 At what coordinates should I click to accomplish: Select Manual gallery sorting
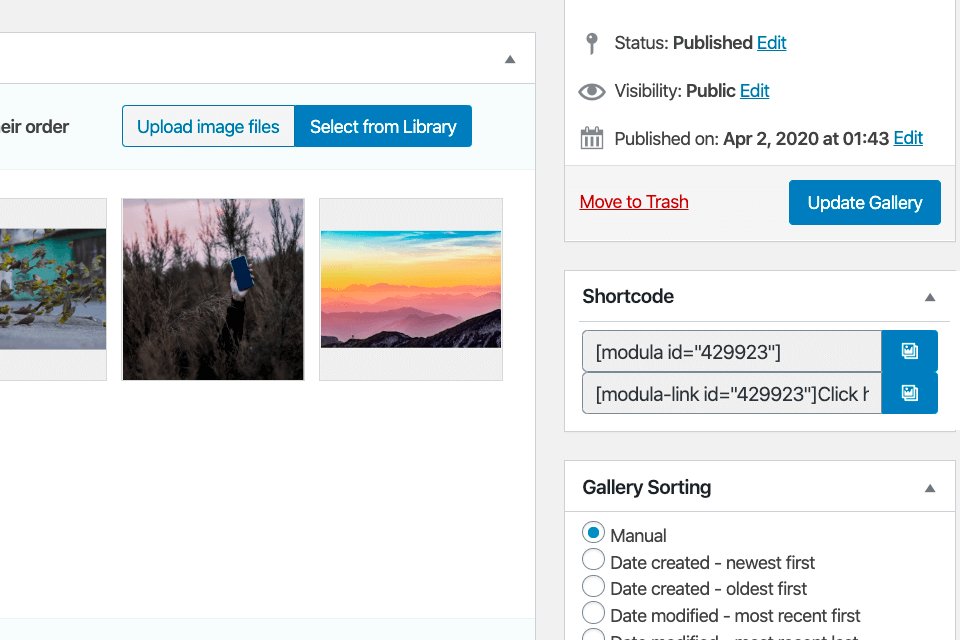coord(593,534)
